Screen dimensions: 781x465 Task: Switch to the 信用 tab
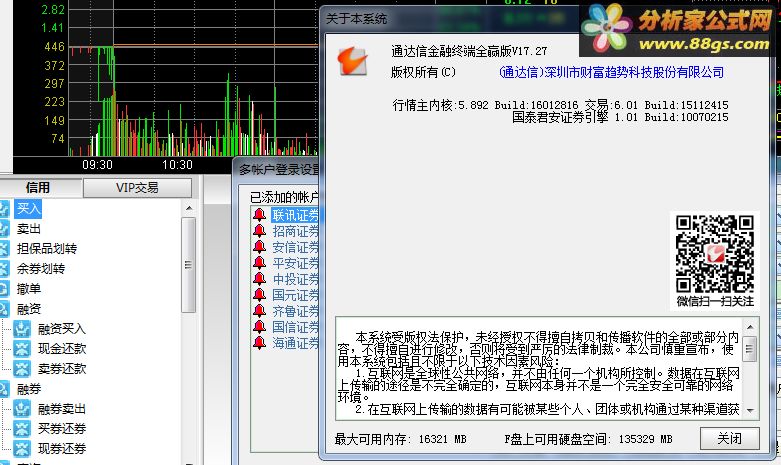point(39,188)
